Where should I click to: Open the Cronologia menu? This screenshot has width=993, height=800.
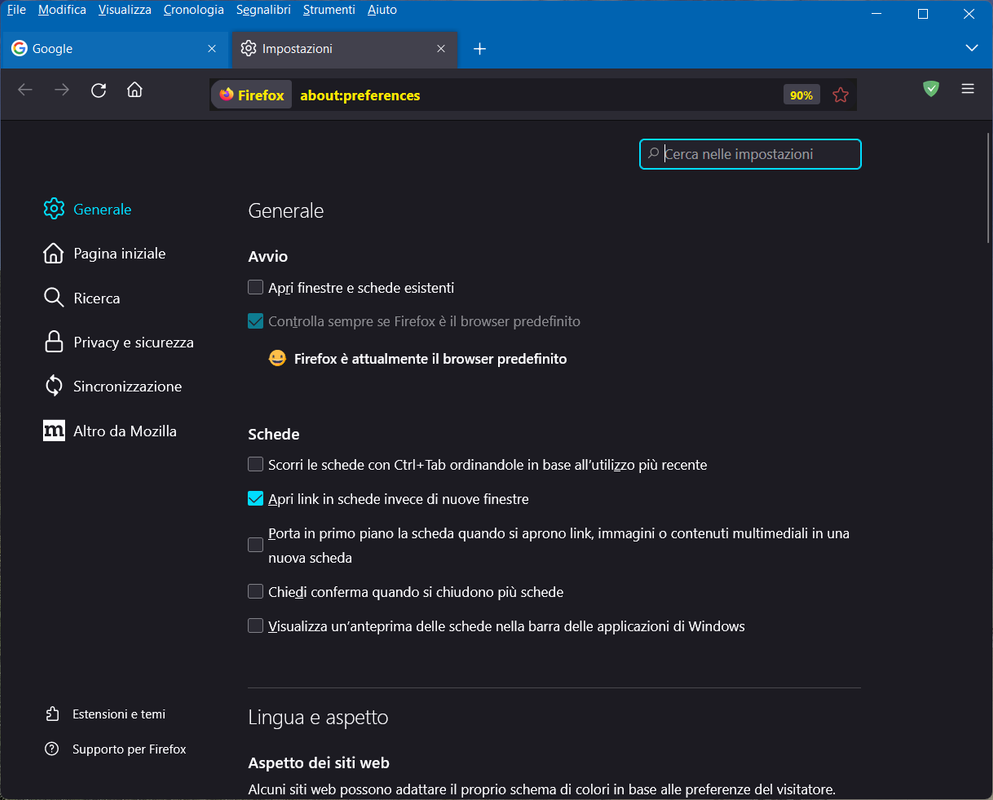[x=194, y=10]
